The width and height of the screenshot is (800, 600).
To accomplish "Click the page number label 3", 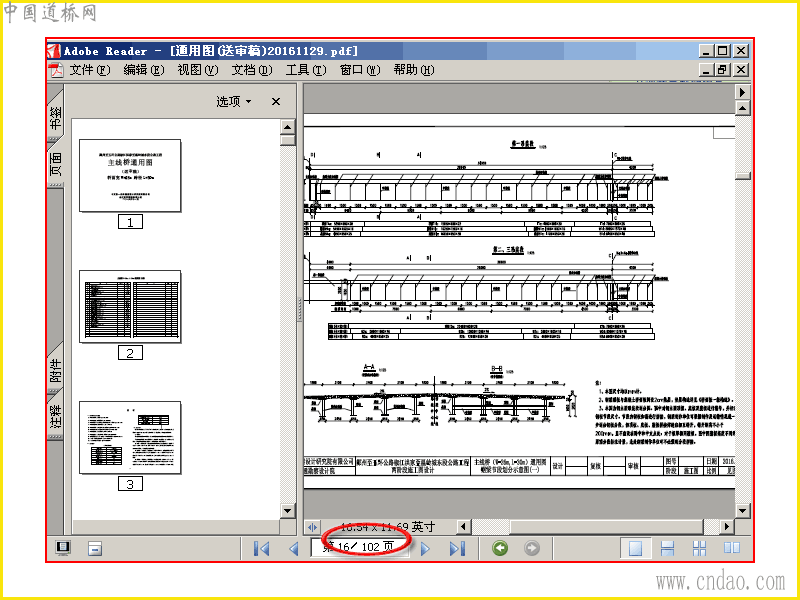I will 130,484.
